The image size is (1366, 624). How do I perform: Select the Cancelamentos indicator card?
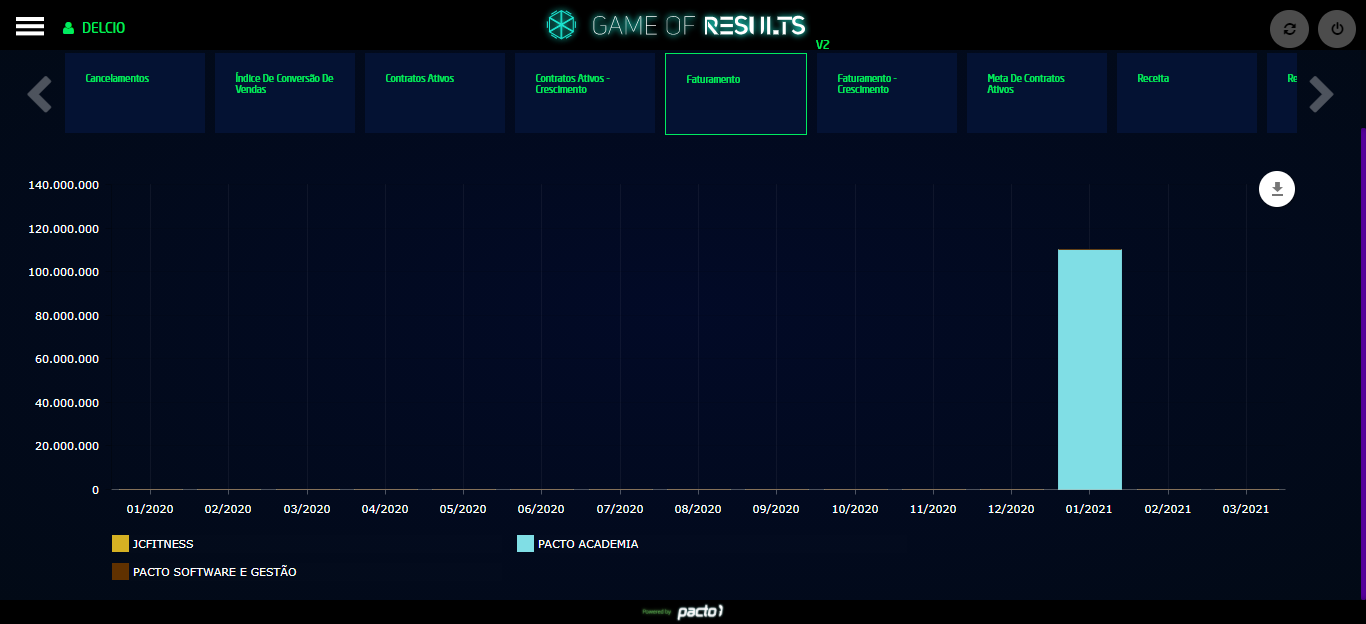point(135,93)
